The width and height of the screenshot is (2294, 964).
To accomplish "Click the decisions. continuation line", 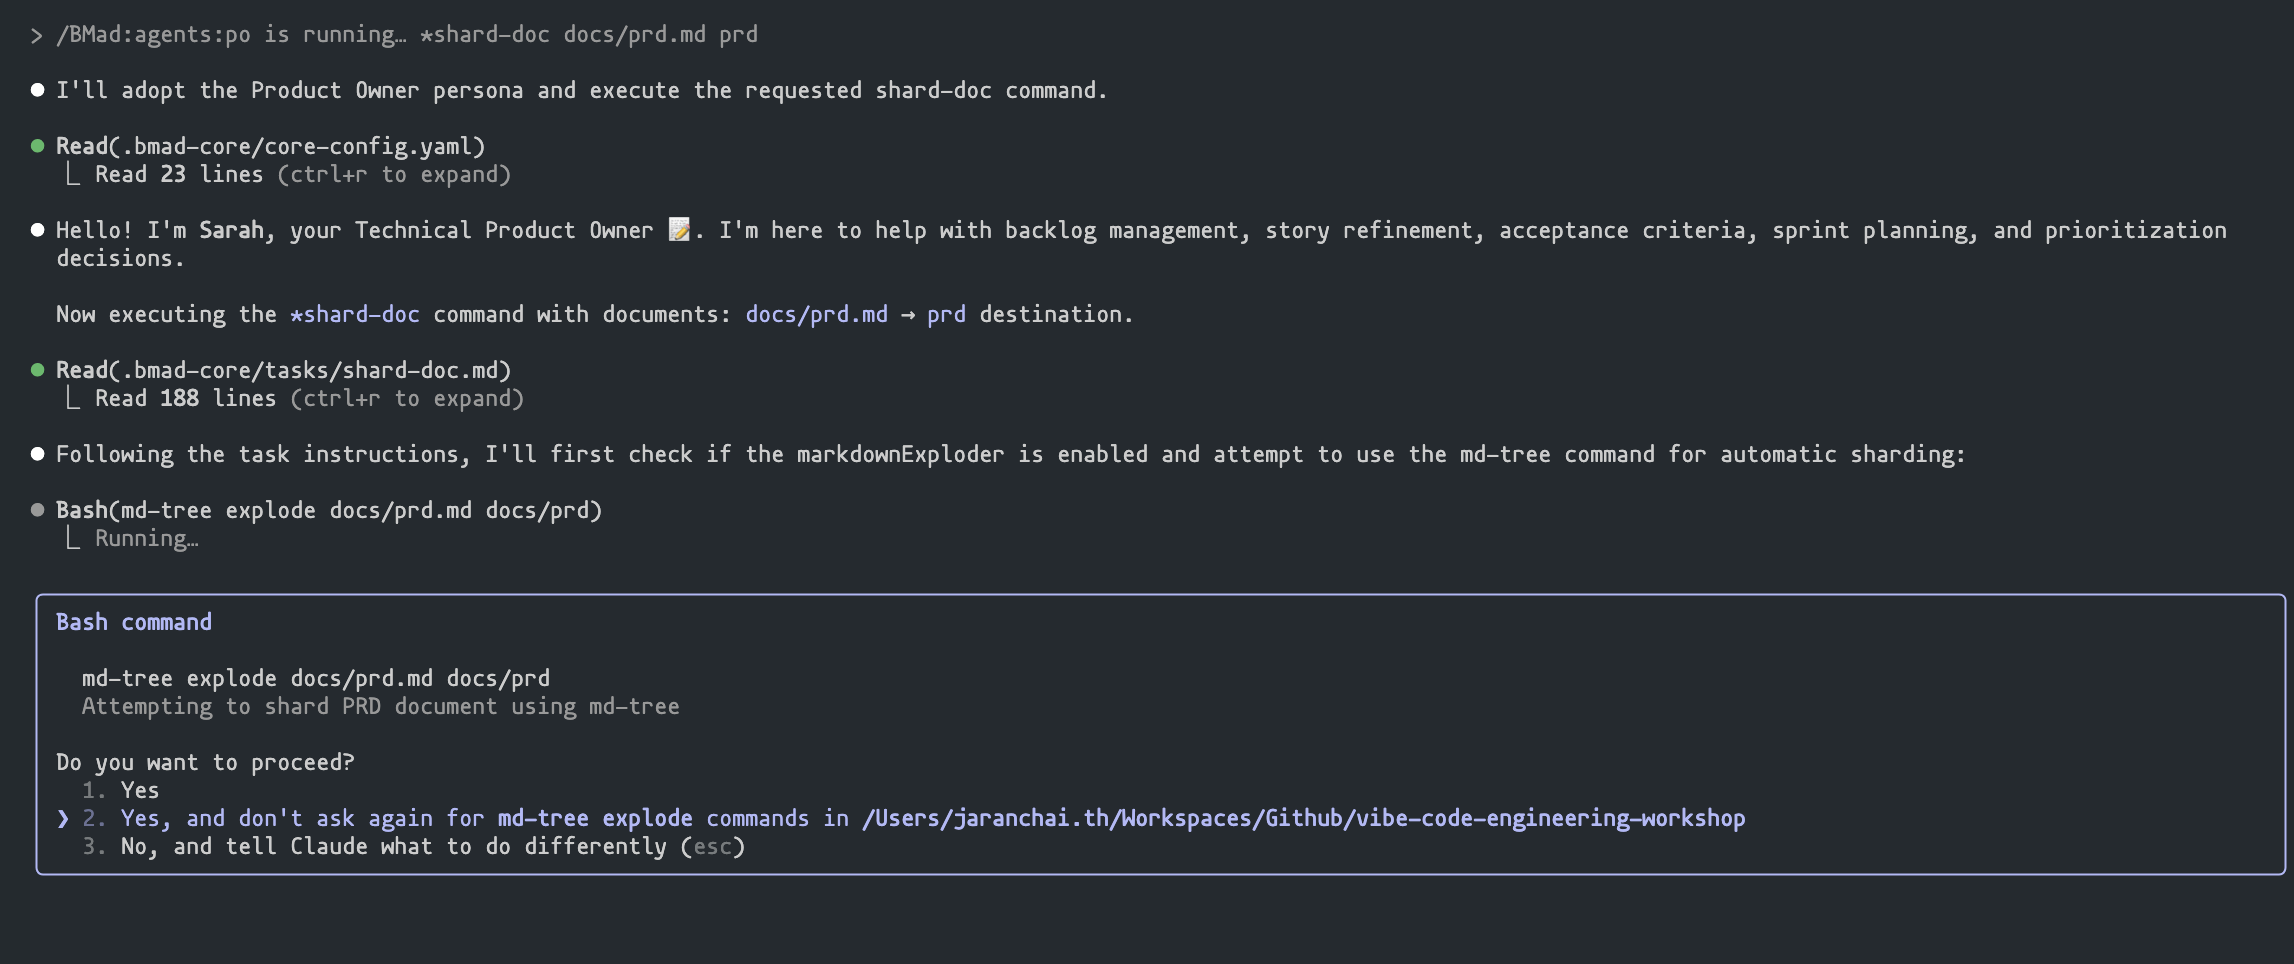I will 120,258.
